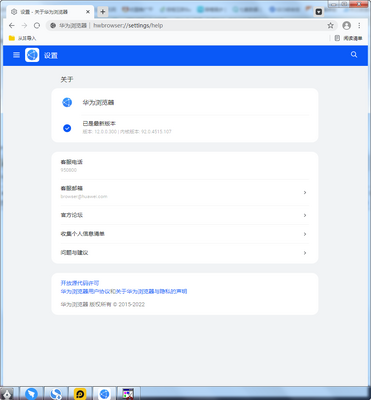371x400 pixels.
Task: Open the 关于华为浏览器与隐私的声明 link
Action: click(x=151, y=291)
